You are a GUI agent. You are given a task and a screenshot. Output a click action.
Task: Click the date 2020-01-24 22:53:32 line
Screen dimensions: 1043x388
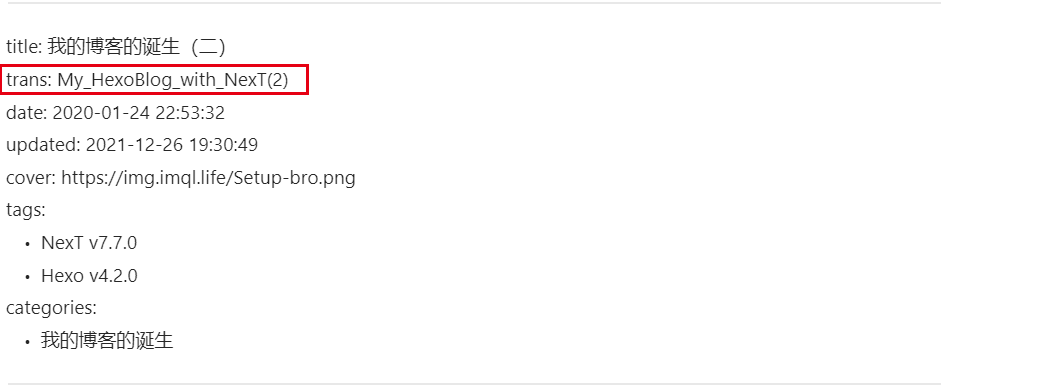(x=116, y=112)
